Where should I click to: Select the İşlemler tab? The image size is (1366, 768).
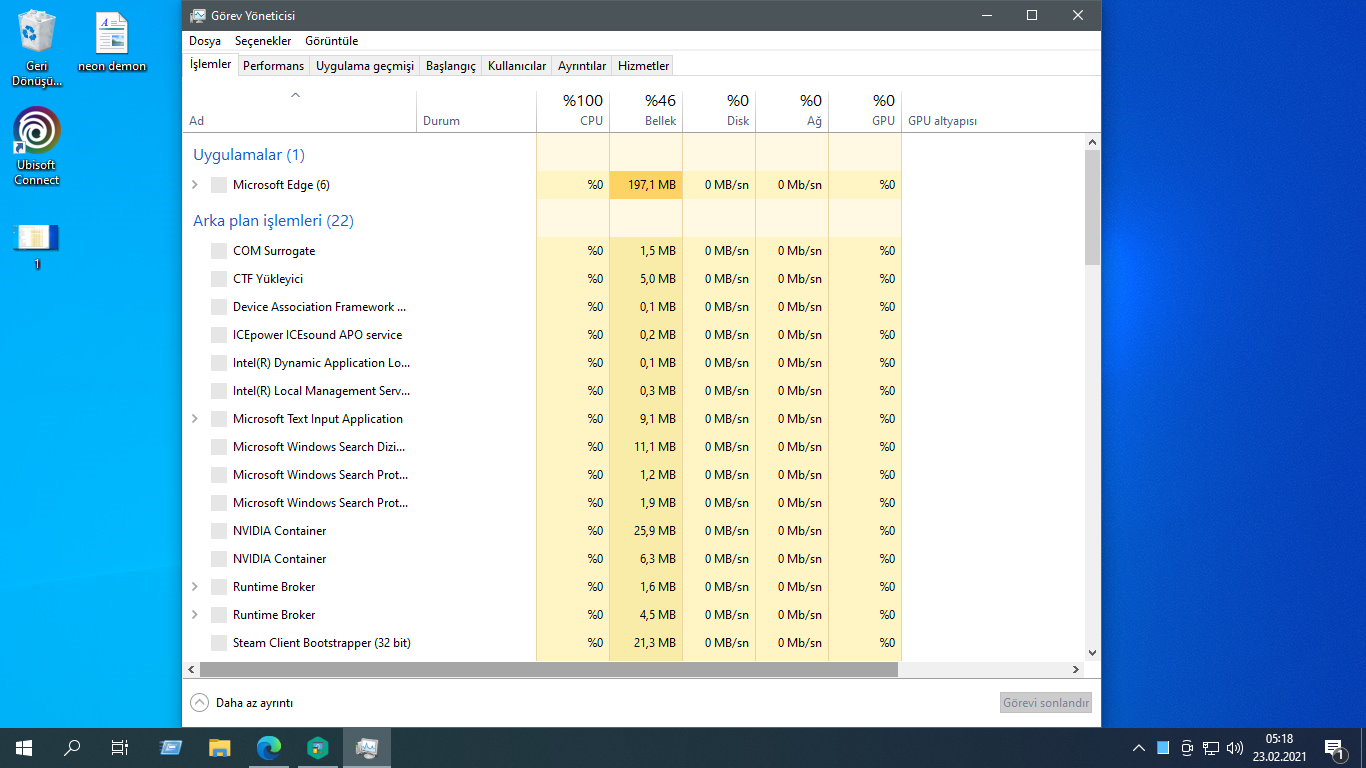click(x=211, y=65)
